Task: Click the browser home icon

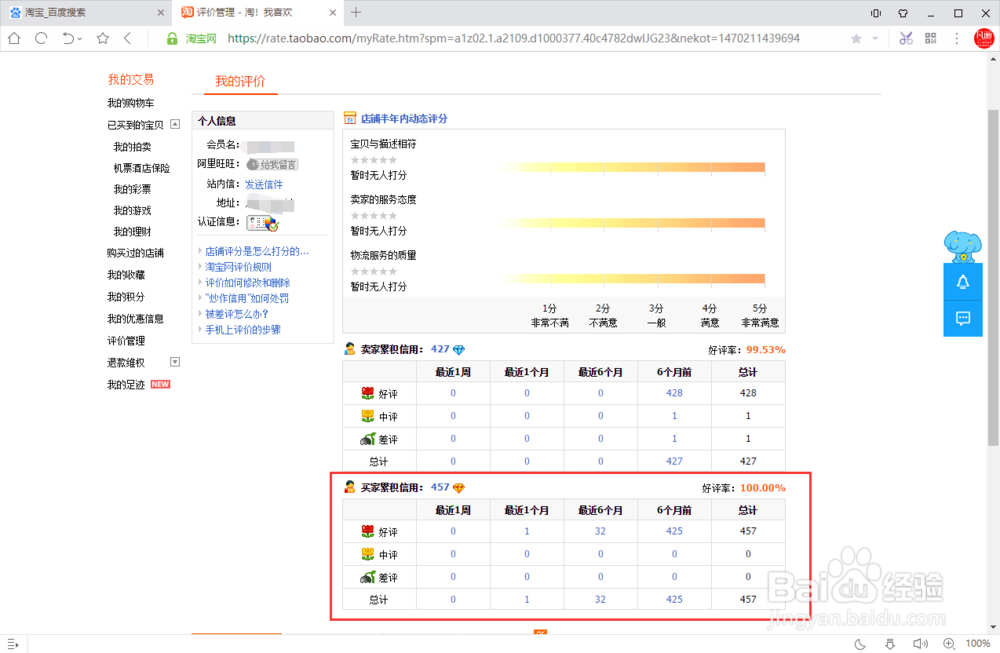Action: pos(14,38)
